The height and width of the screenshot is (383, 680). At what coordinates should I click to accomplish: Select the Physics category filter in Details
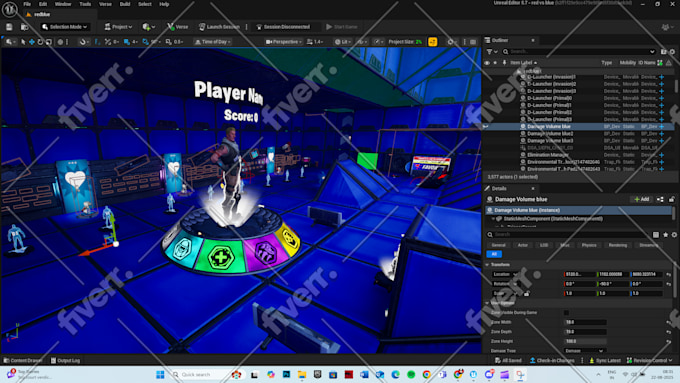[589, 246]
